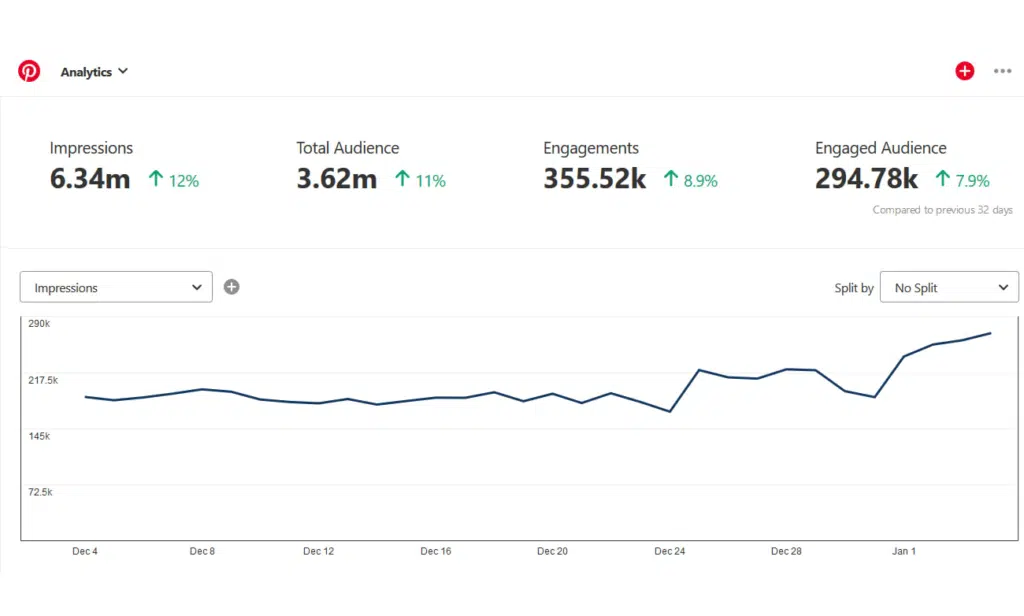Open the three-dot more options menu
The width and height of the screenshot is (1024, 616).
coord(1002,71)
